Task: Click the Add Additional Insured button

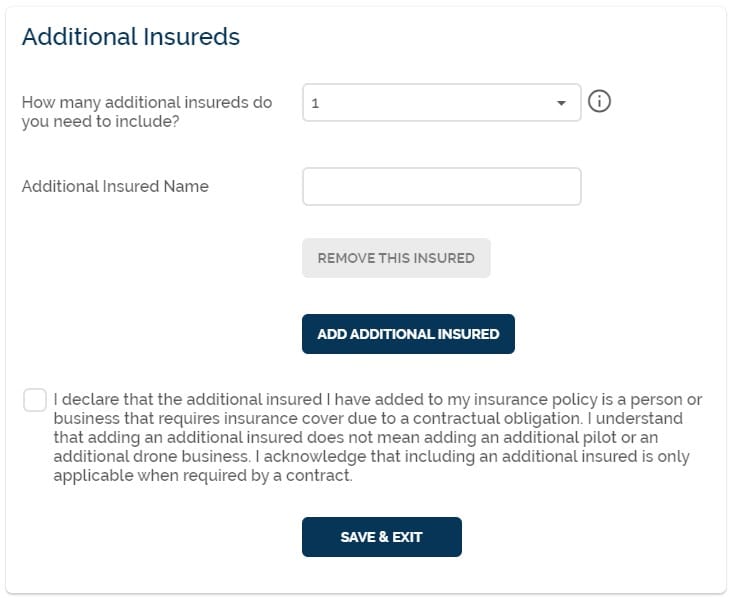Action: (408, 334)
